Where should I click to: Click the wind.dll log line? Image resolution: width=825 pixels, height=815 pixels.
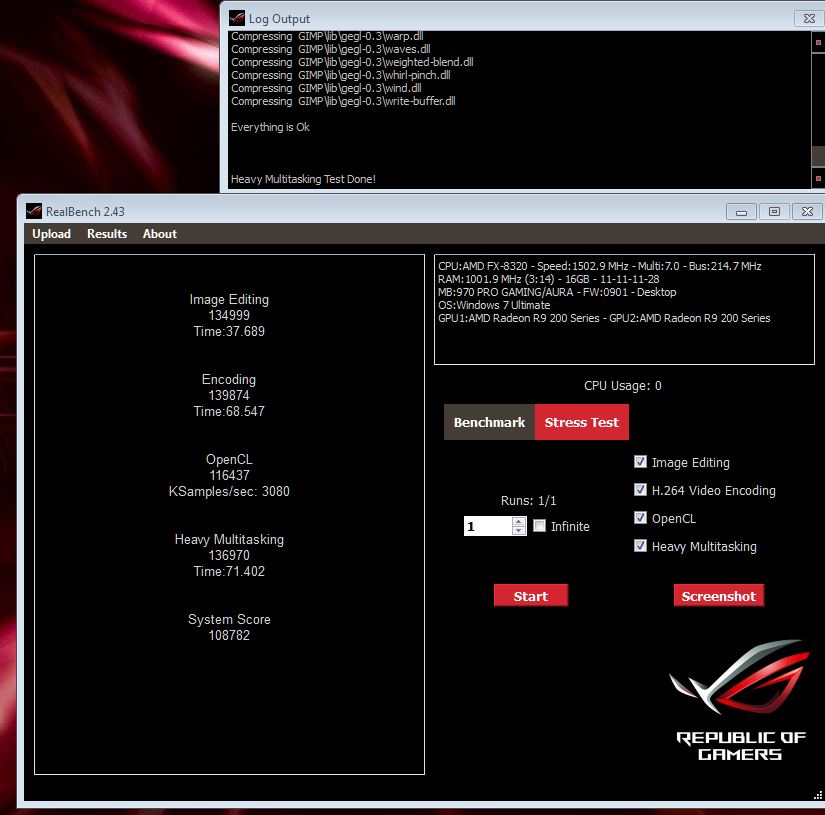click(326, 88)
